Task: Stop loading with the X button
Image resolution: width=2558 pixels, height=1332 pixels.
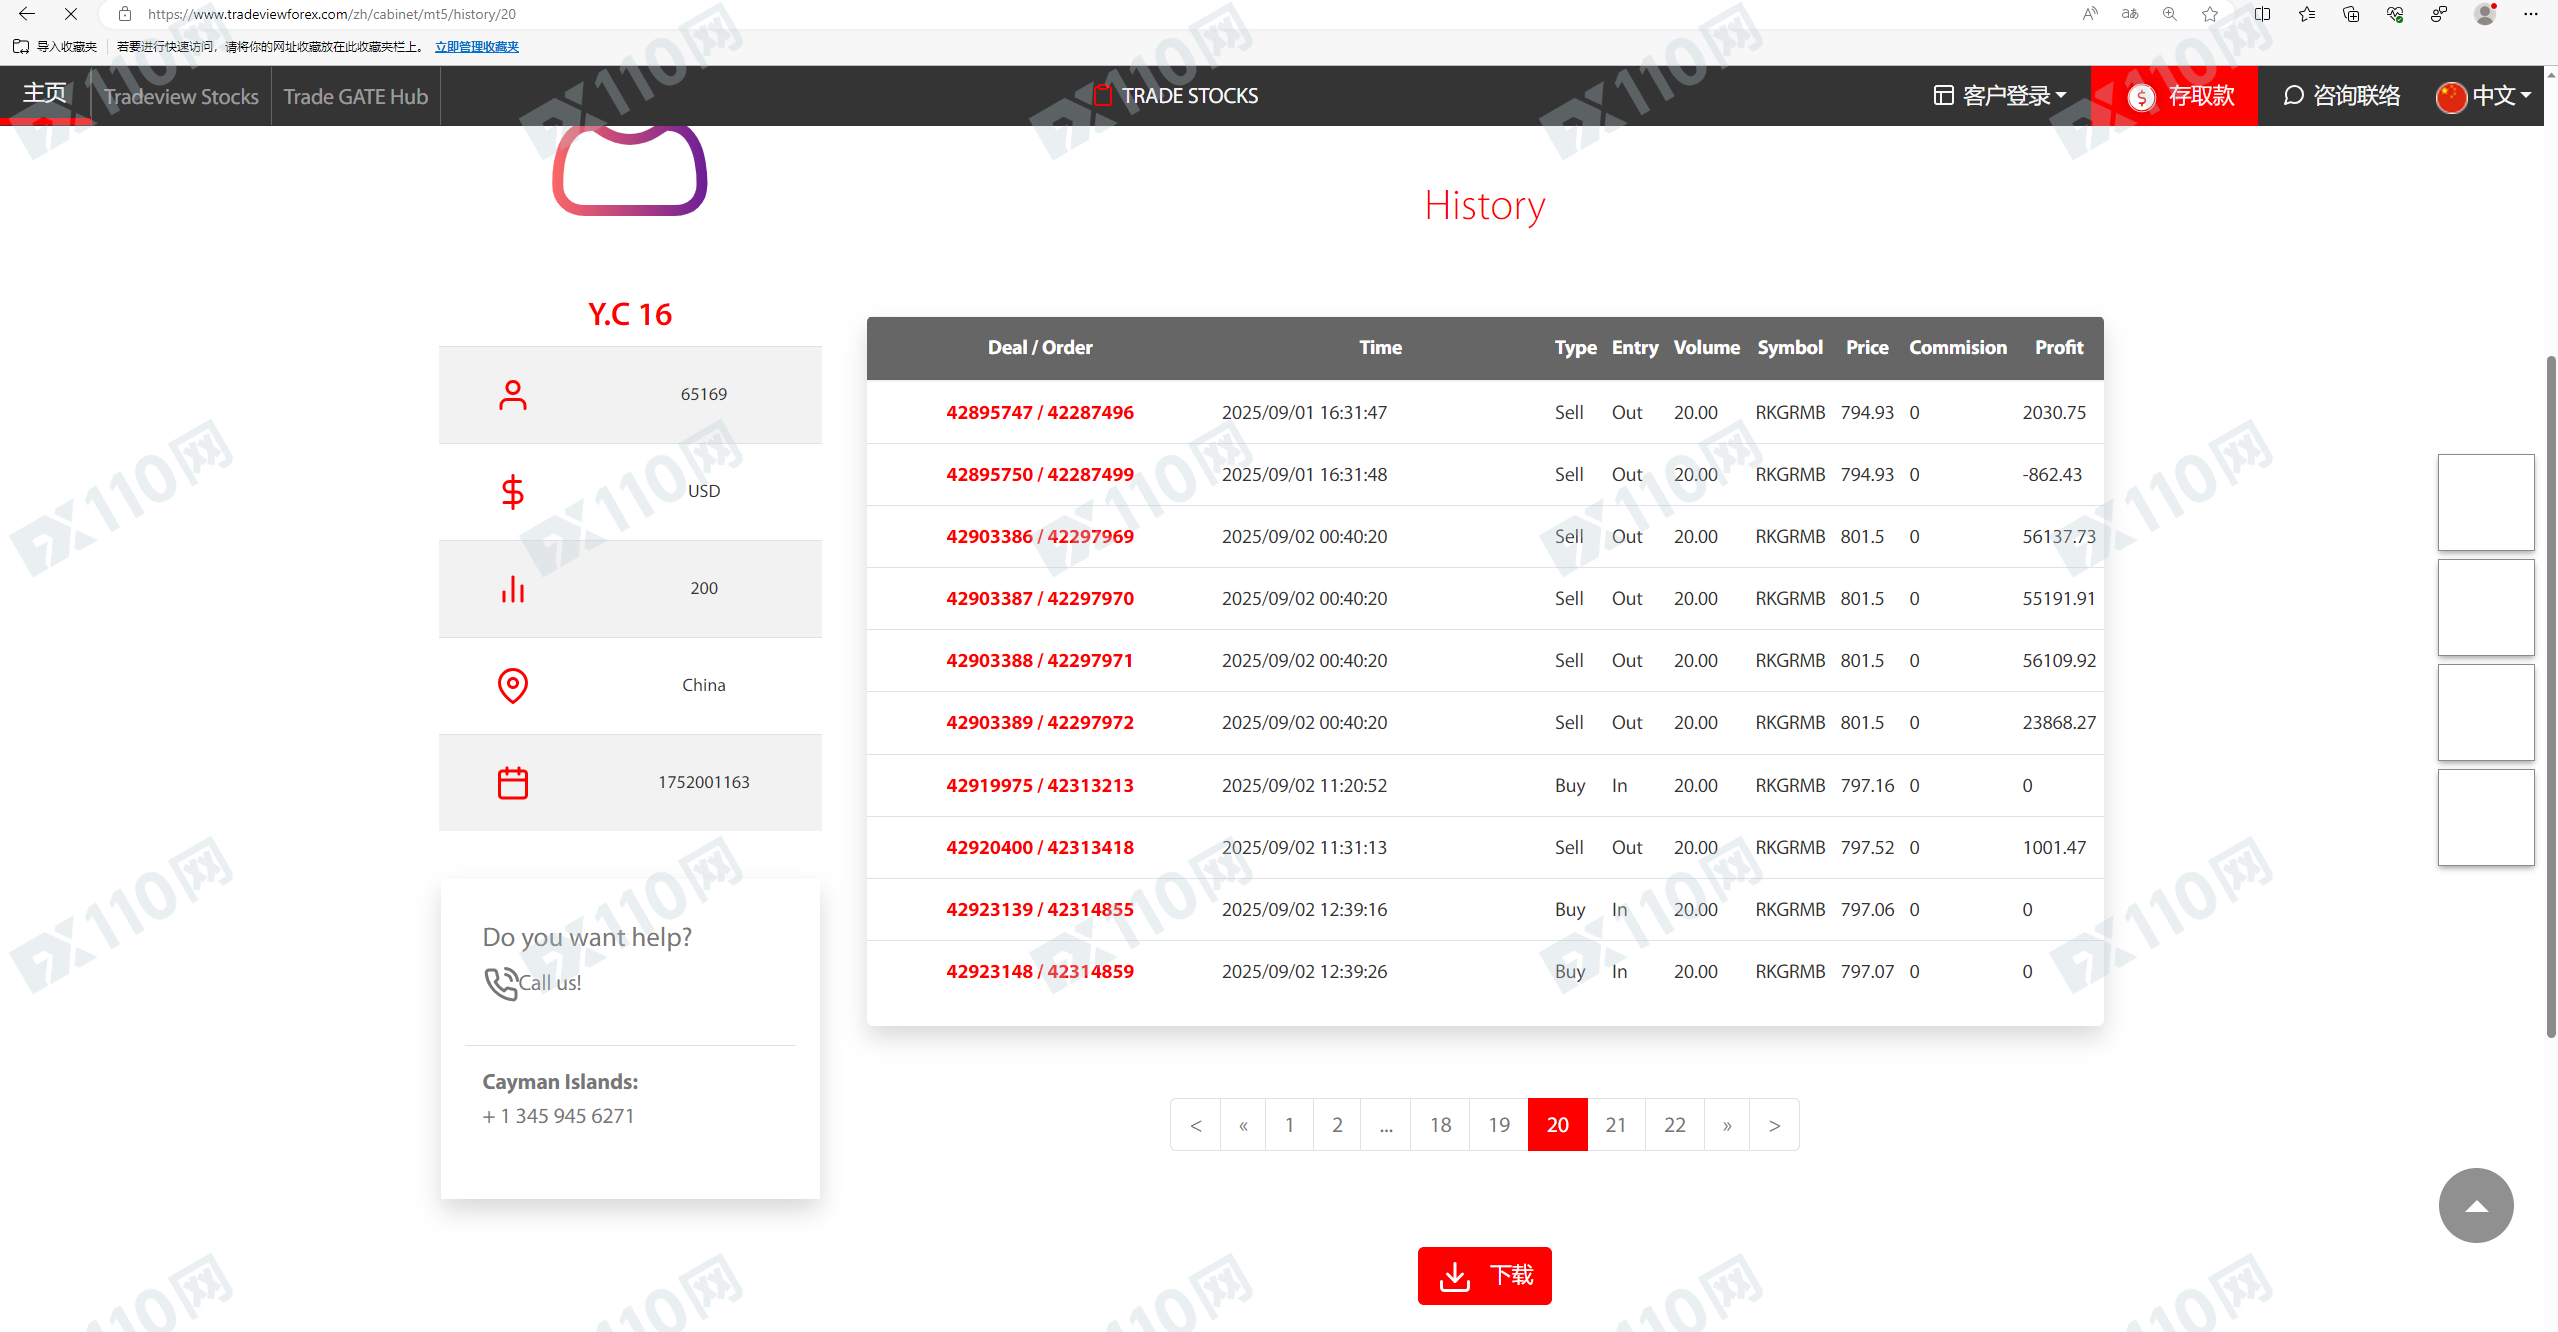Action: [71, 14]
